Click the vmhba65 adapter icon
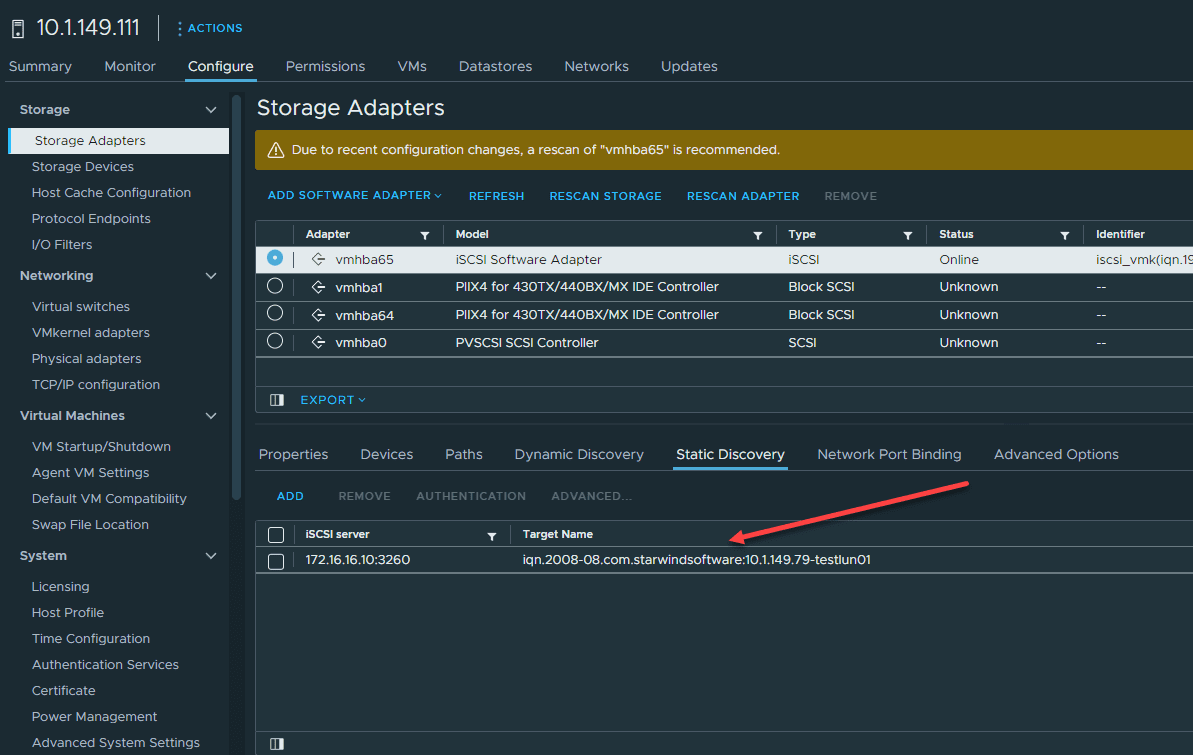Viewport: 1193px width, 755px height. [x=318, y=259]
